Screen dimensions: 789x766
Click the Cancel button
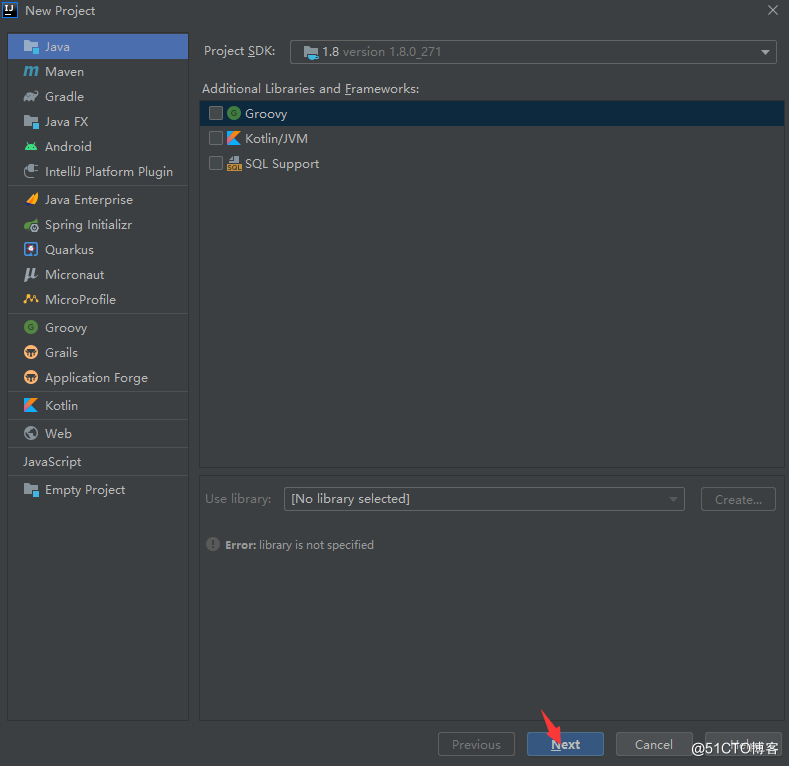[x=654, y=744]
